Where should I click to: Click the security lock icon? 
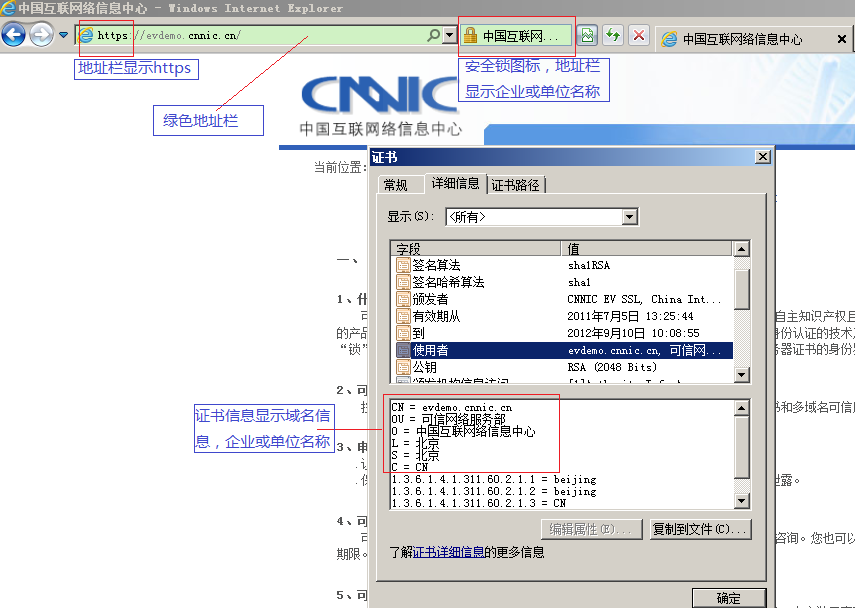[x=470, y=36]
